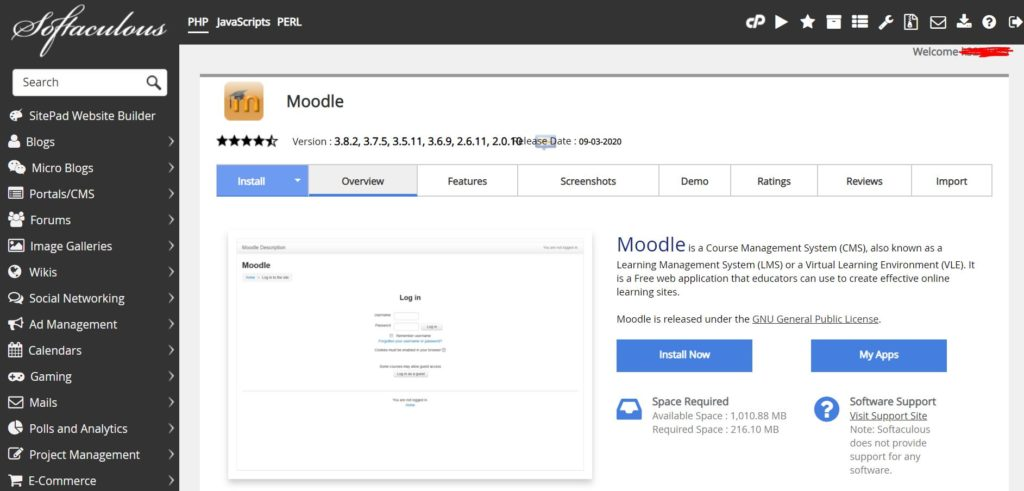Click the import download icon in top bar

(x=964, y=22)
